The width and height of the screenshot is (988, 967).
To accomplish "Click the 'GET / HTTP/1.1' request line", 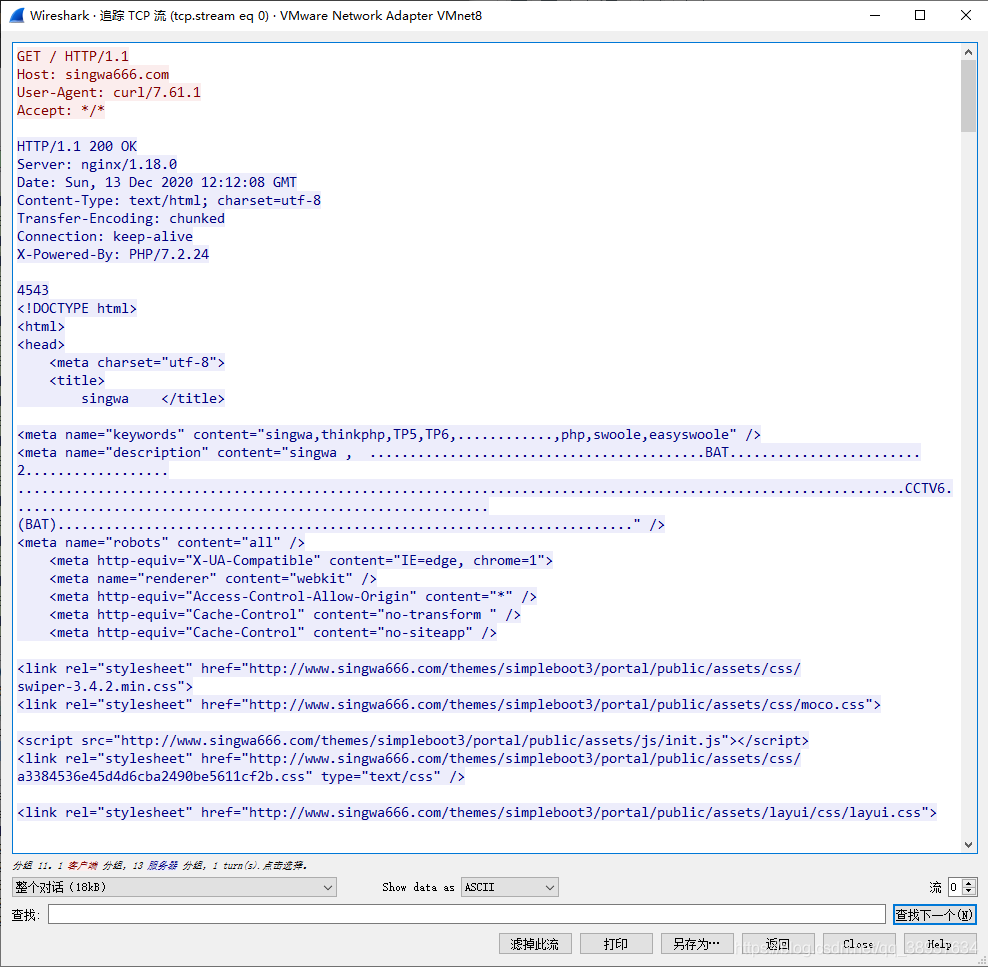I will tap(73, 56).
